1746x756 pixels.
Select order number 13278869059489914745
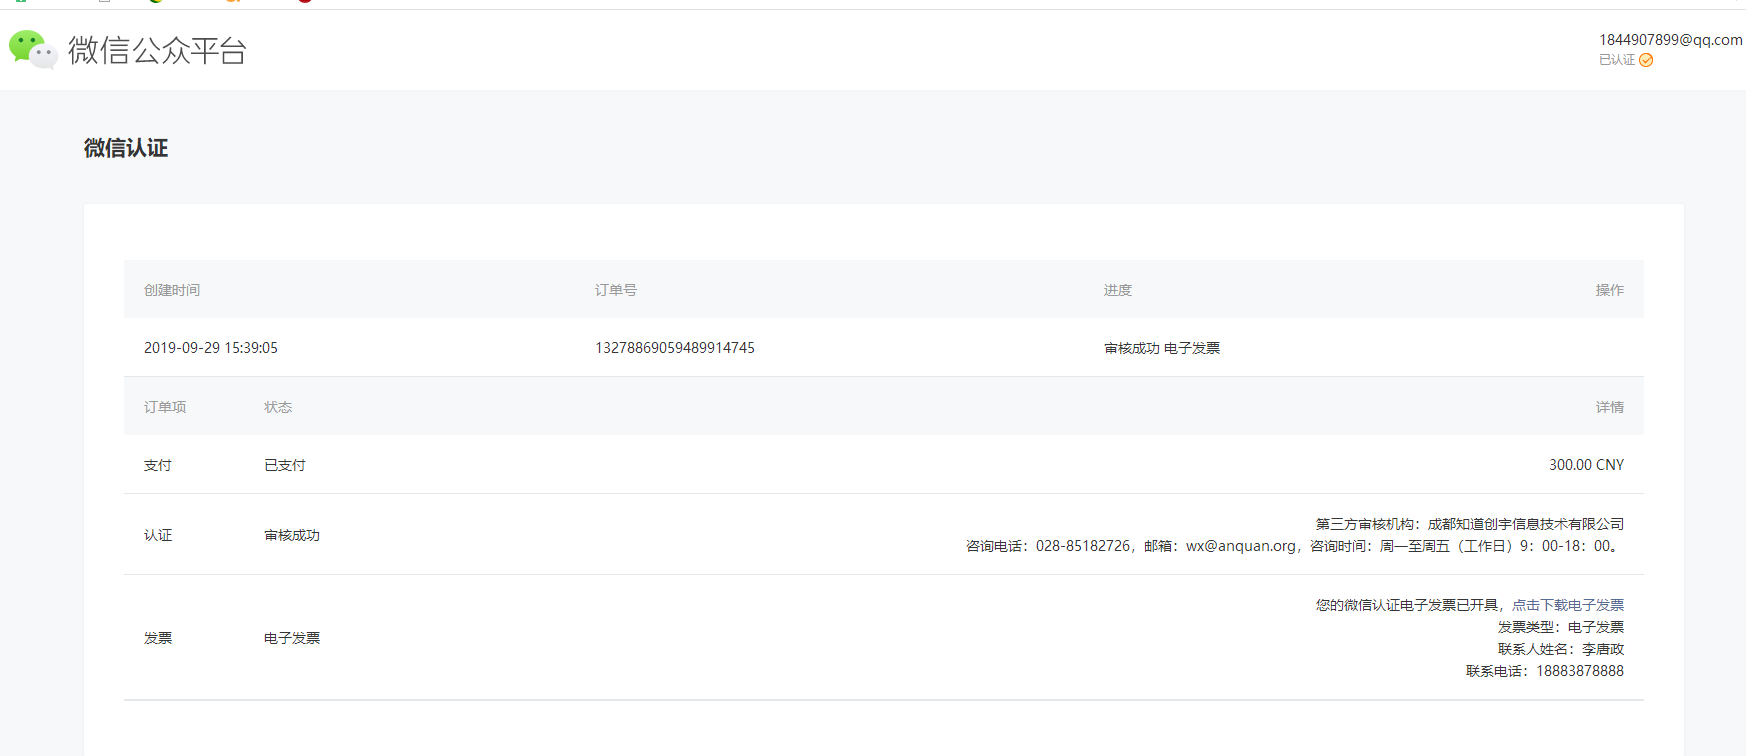pyautogui.click(x=675, y=348)
